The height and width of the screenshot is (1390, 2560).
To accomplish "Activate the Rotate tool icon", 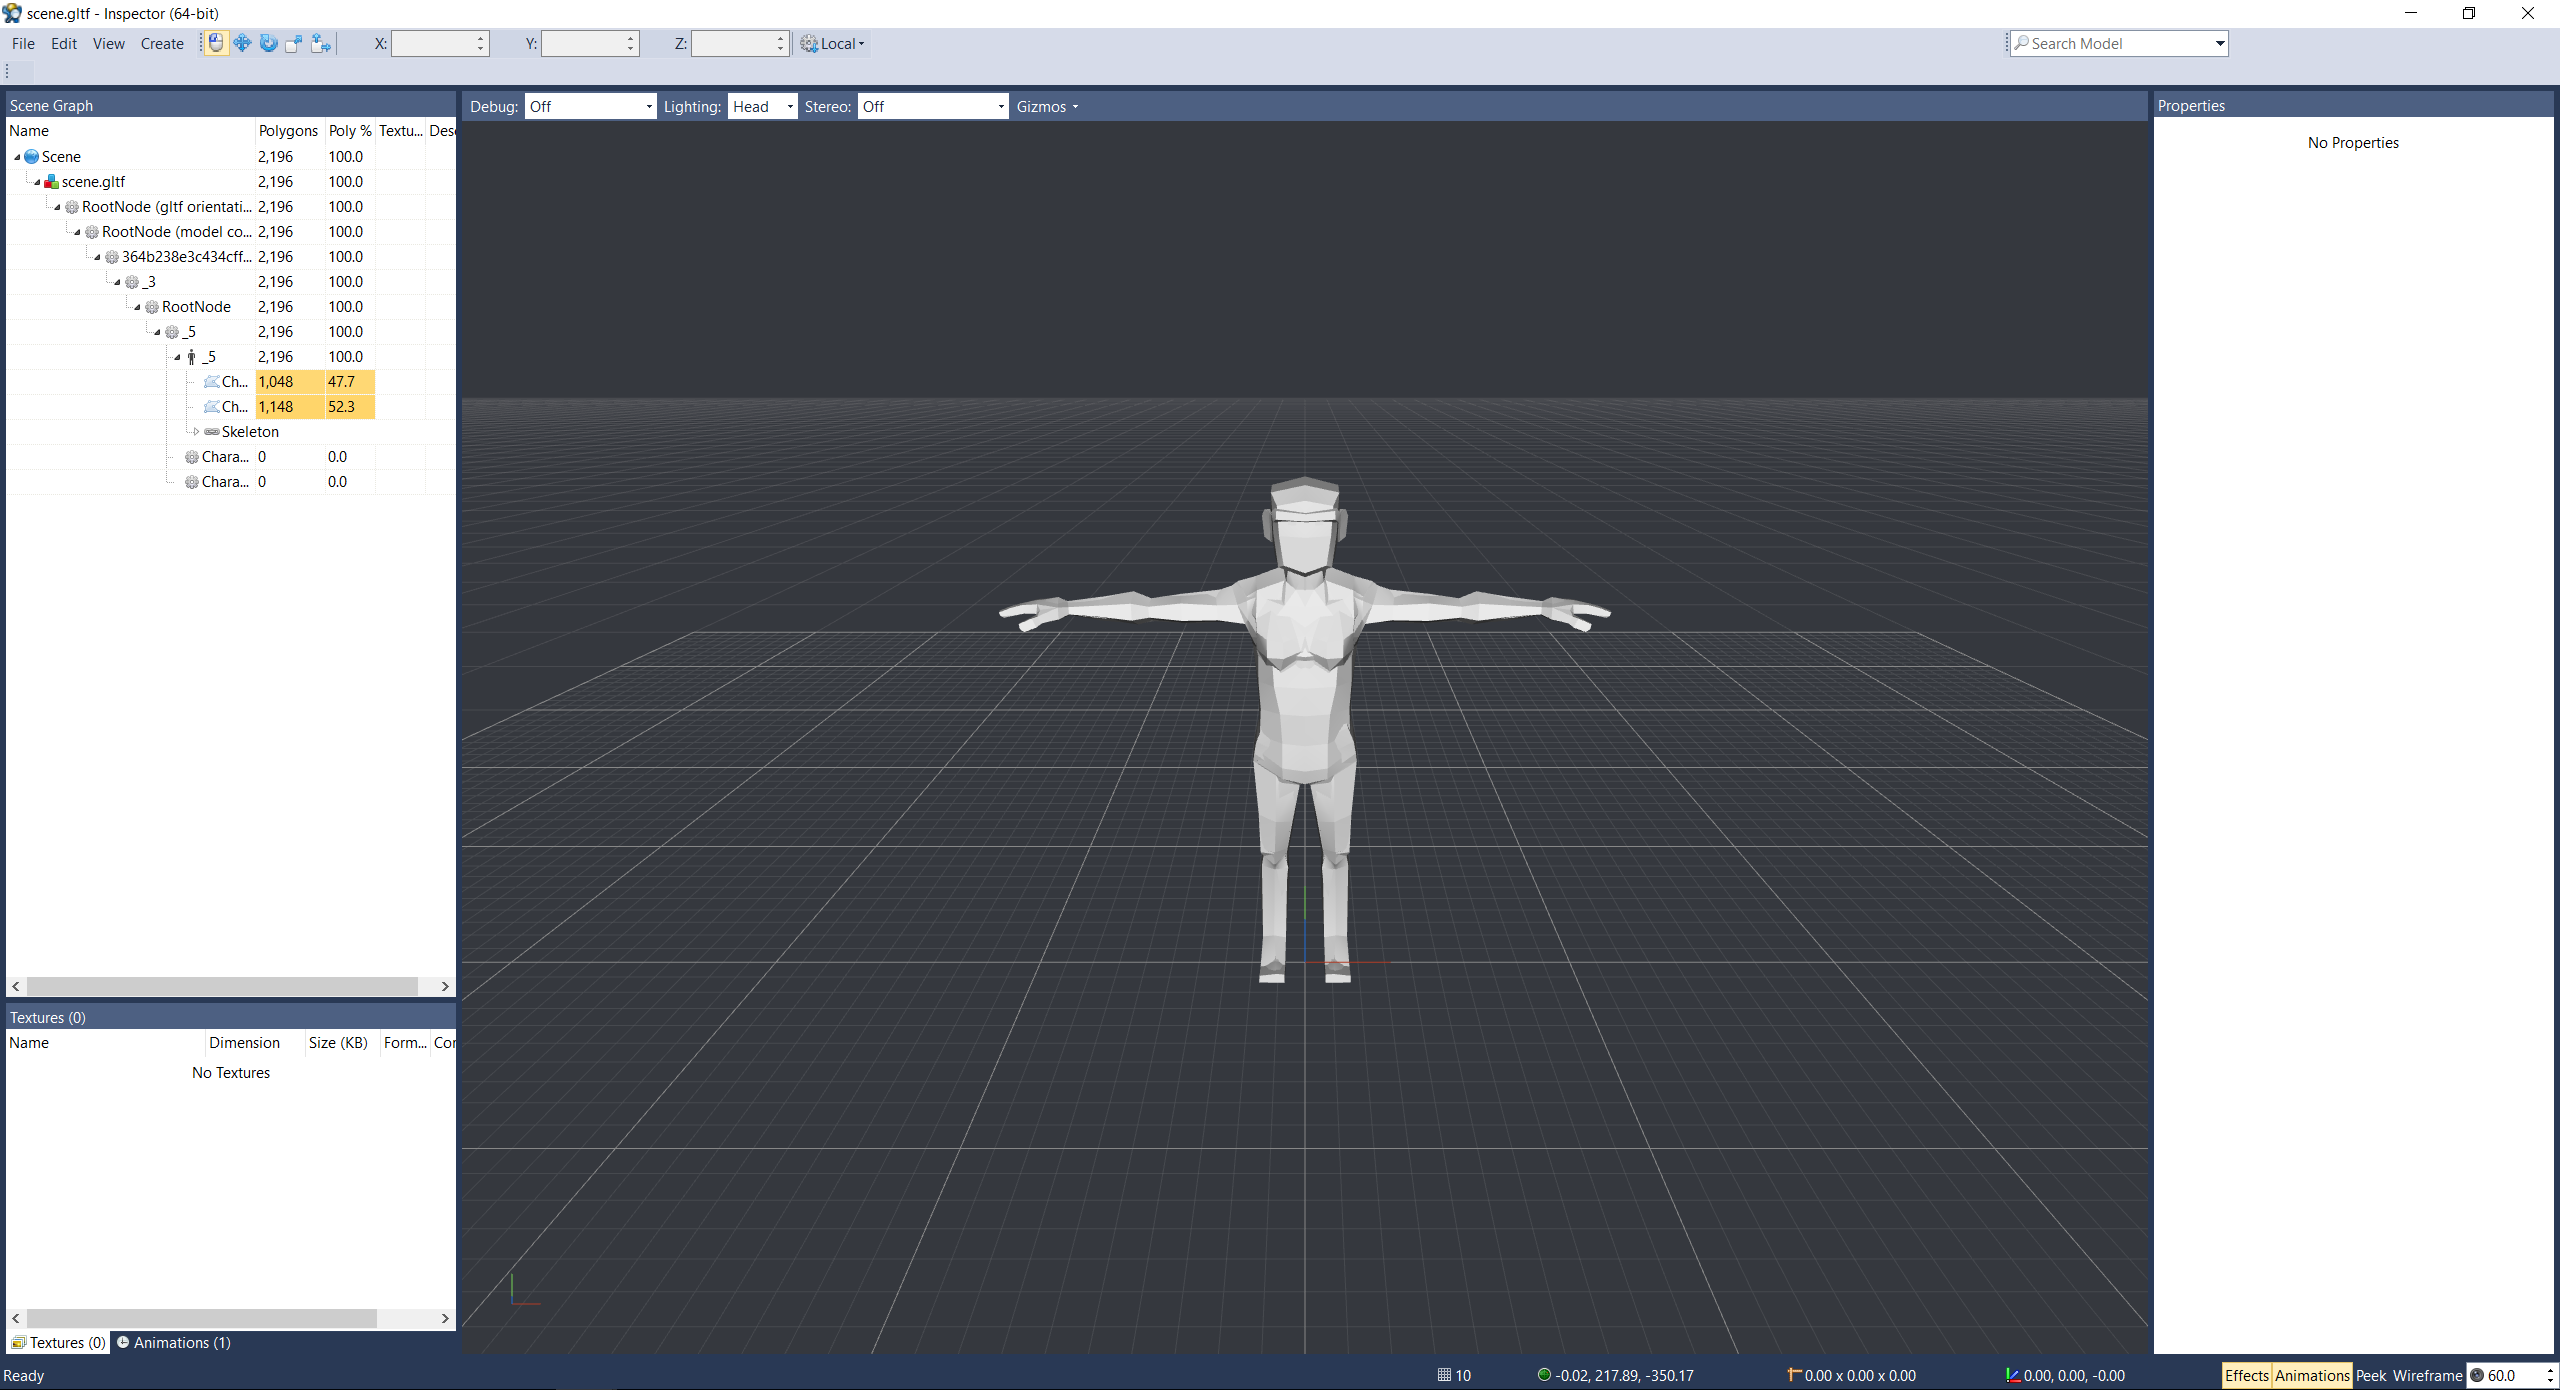I will click(268, 43).
